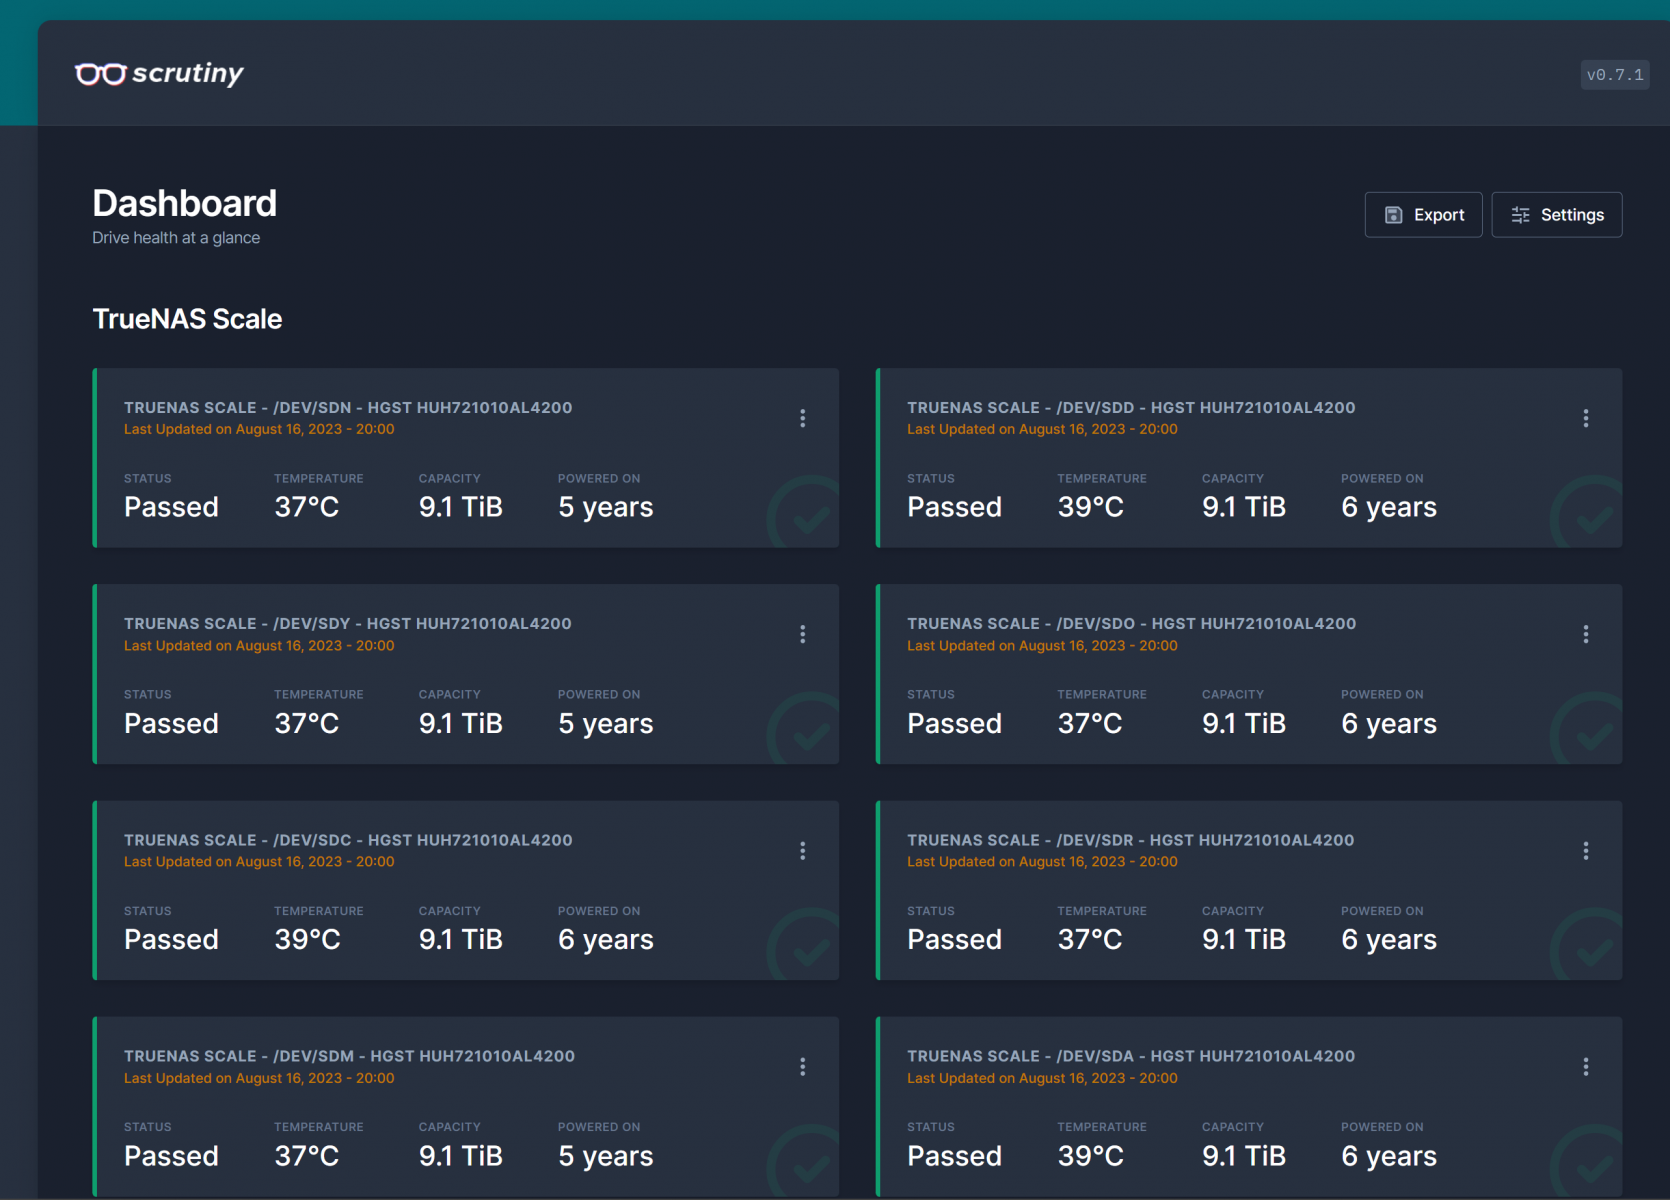Click the 6 years value on the /DEV/SDD card
This screenshot has height=1200, width=1670.
pos(1389,507)
